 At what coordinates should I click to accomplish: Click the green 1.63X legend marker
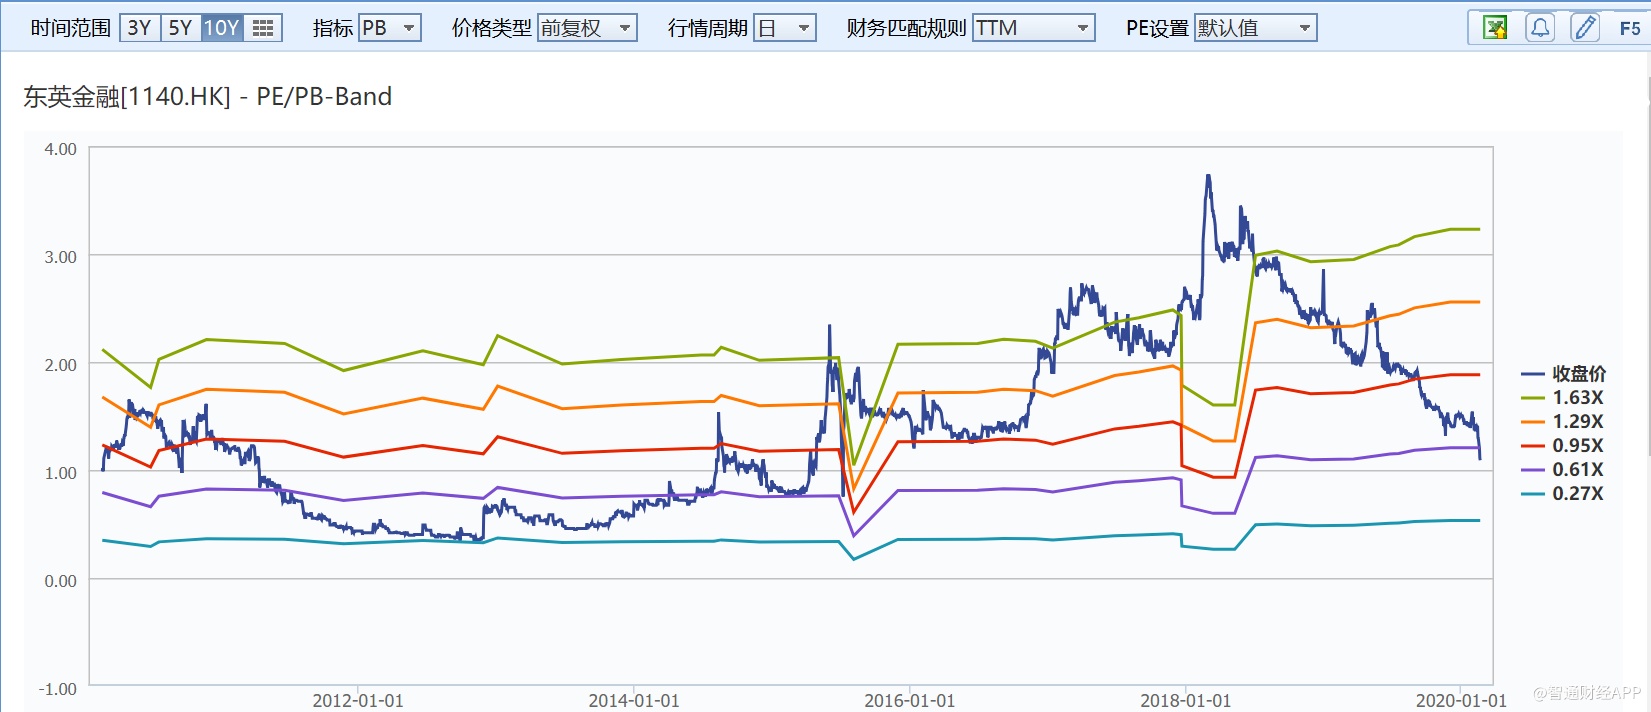click(1533, 398)
